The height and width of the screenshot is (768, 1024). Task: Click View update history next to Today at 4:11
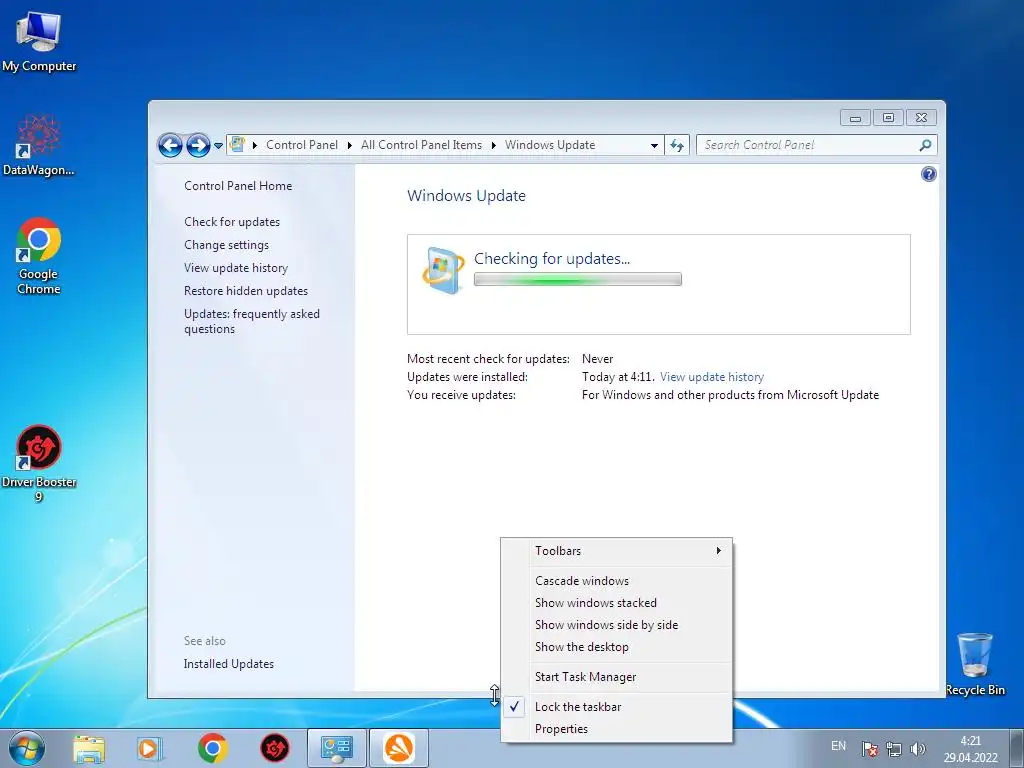711,377
